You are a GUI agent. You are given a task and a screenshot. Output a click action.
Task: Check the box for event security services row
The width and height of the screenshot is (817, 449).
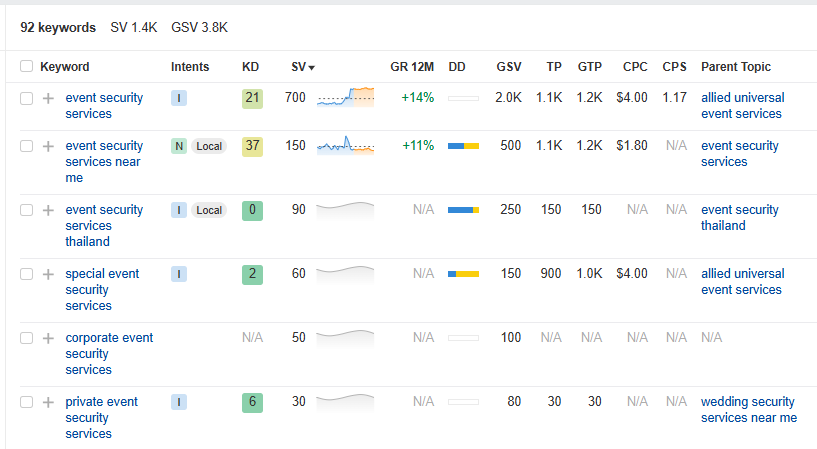pyautogui.click(x=26, y=98)
